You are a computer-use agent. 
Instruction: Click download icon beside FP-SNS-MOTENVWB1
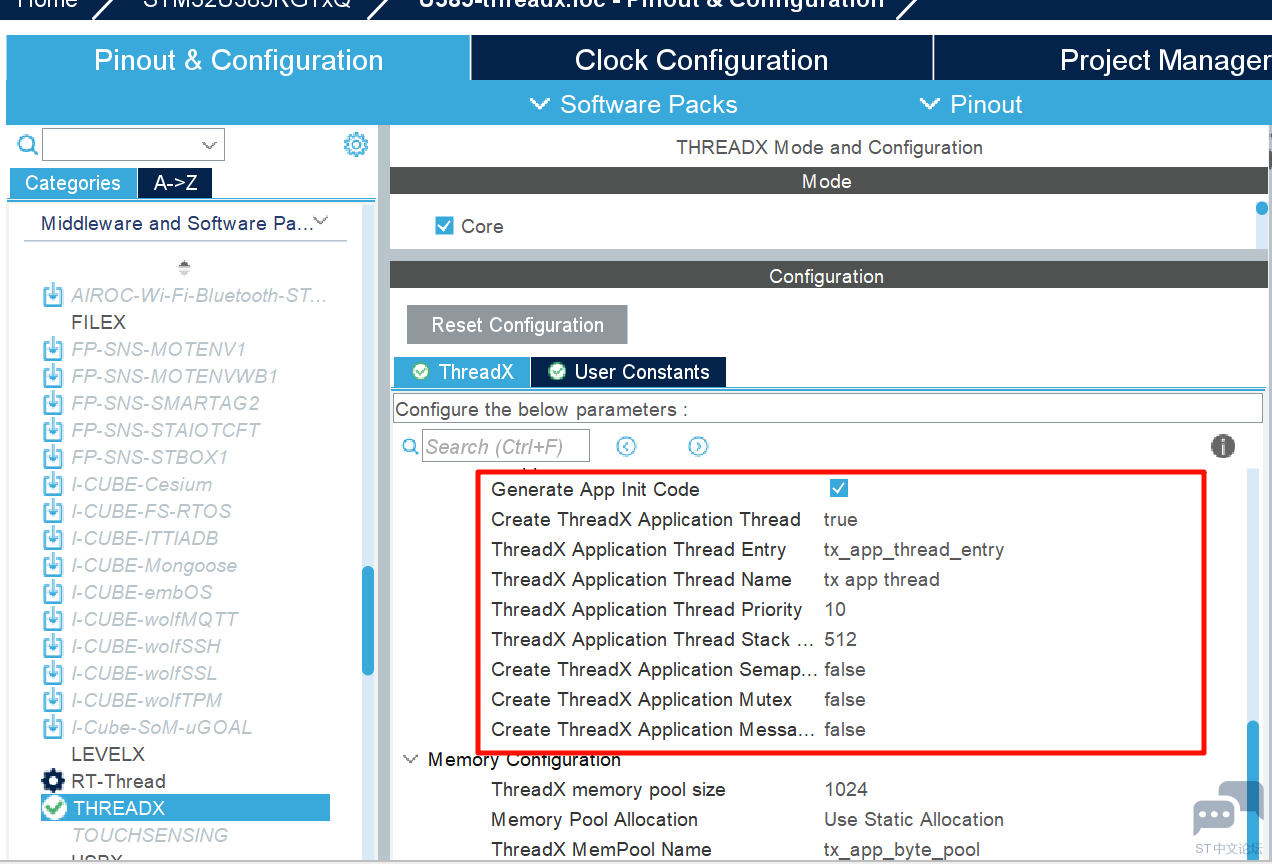coord(52,377)
